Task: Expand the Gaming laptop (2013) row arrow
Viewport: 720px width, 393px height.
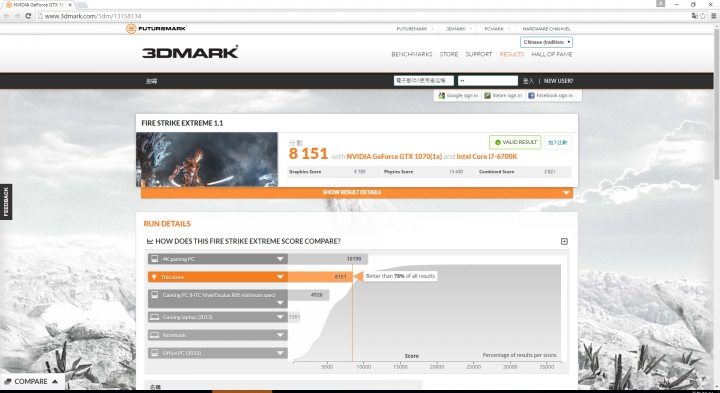Action: 280,317
